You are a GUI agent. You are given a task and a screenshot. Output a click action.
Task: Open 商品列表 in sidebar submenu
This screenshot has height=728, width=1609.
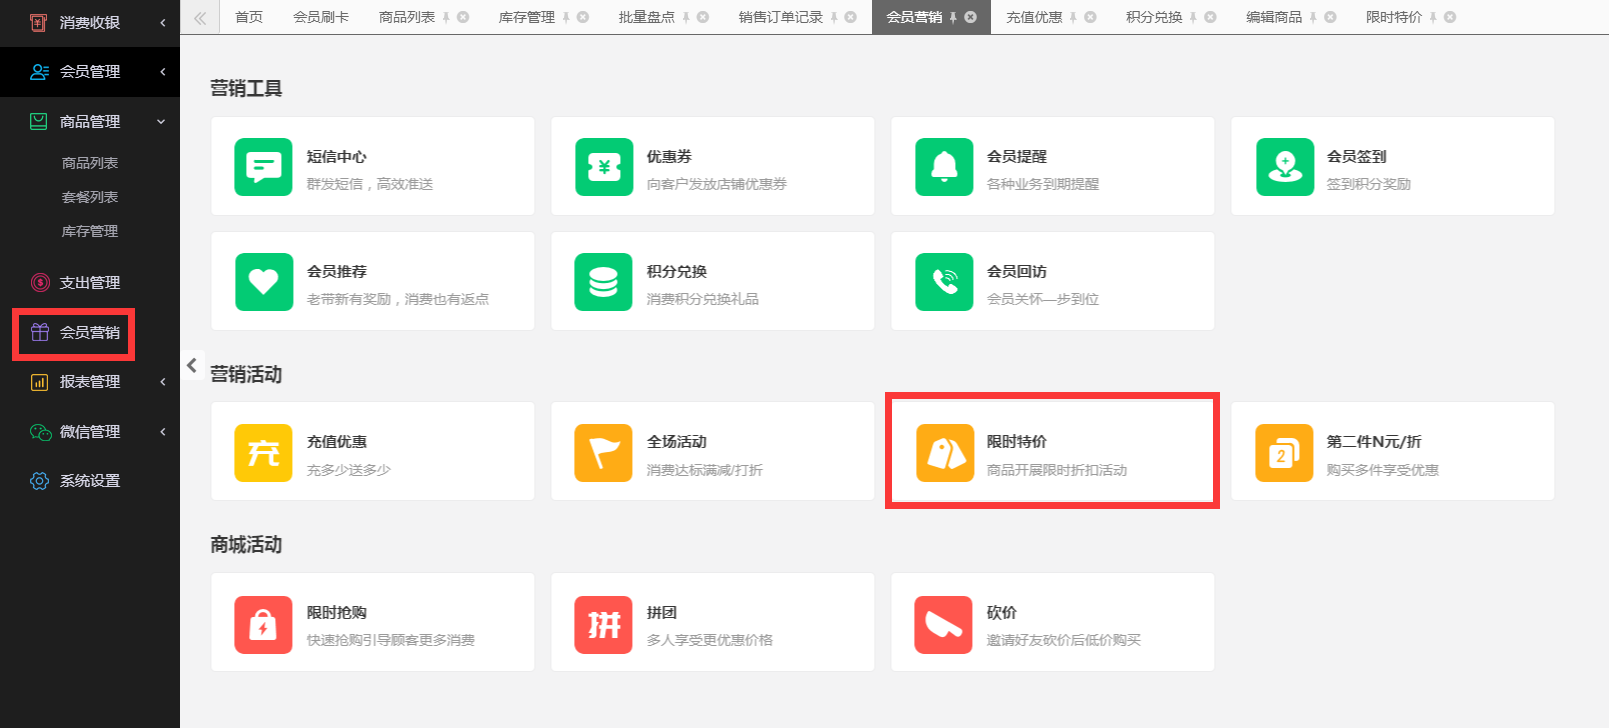coord(90,163)
